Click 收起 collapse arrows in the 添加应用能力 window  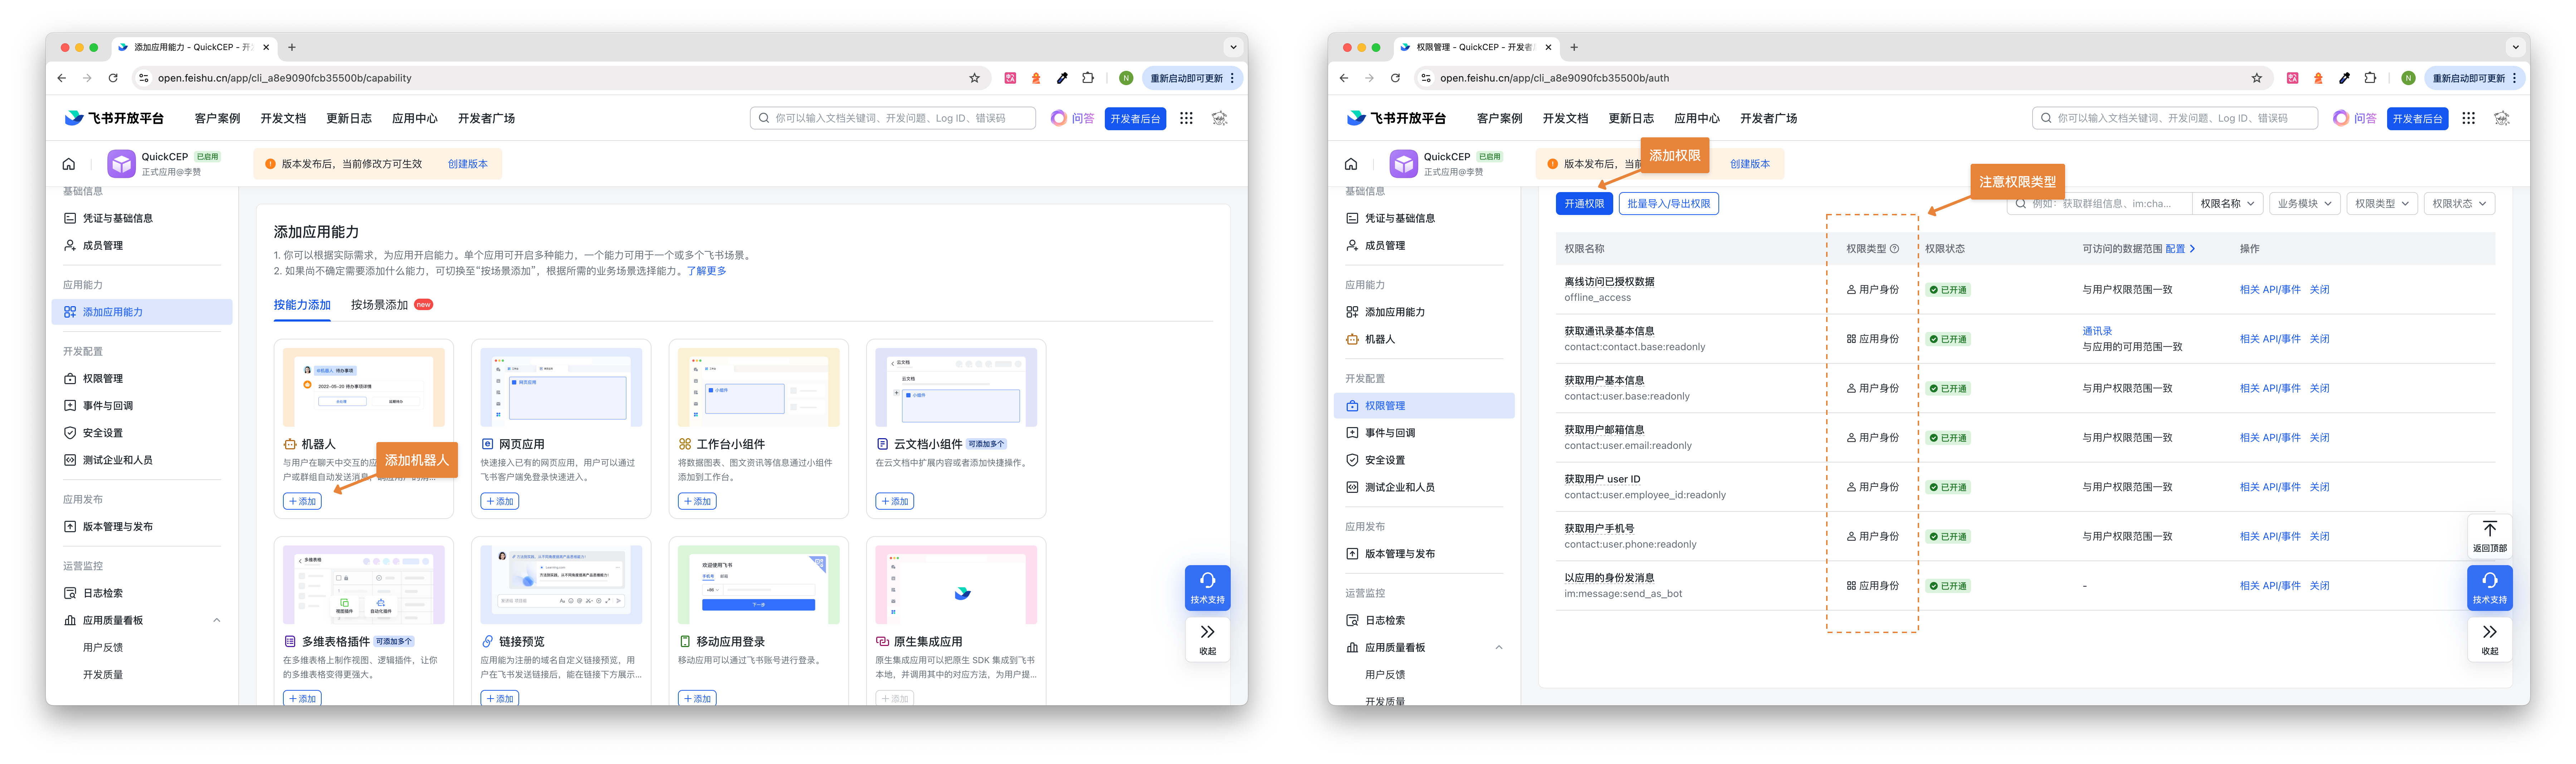[1207, 639]
